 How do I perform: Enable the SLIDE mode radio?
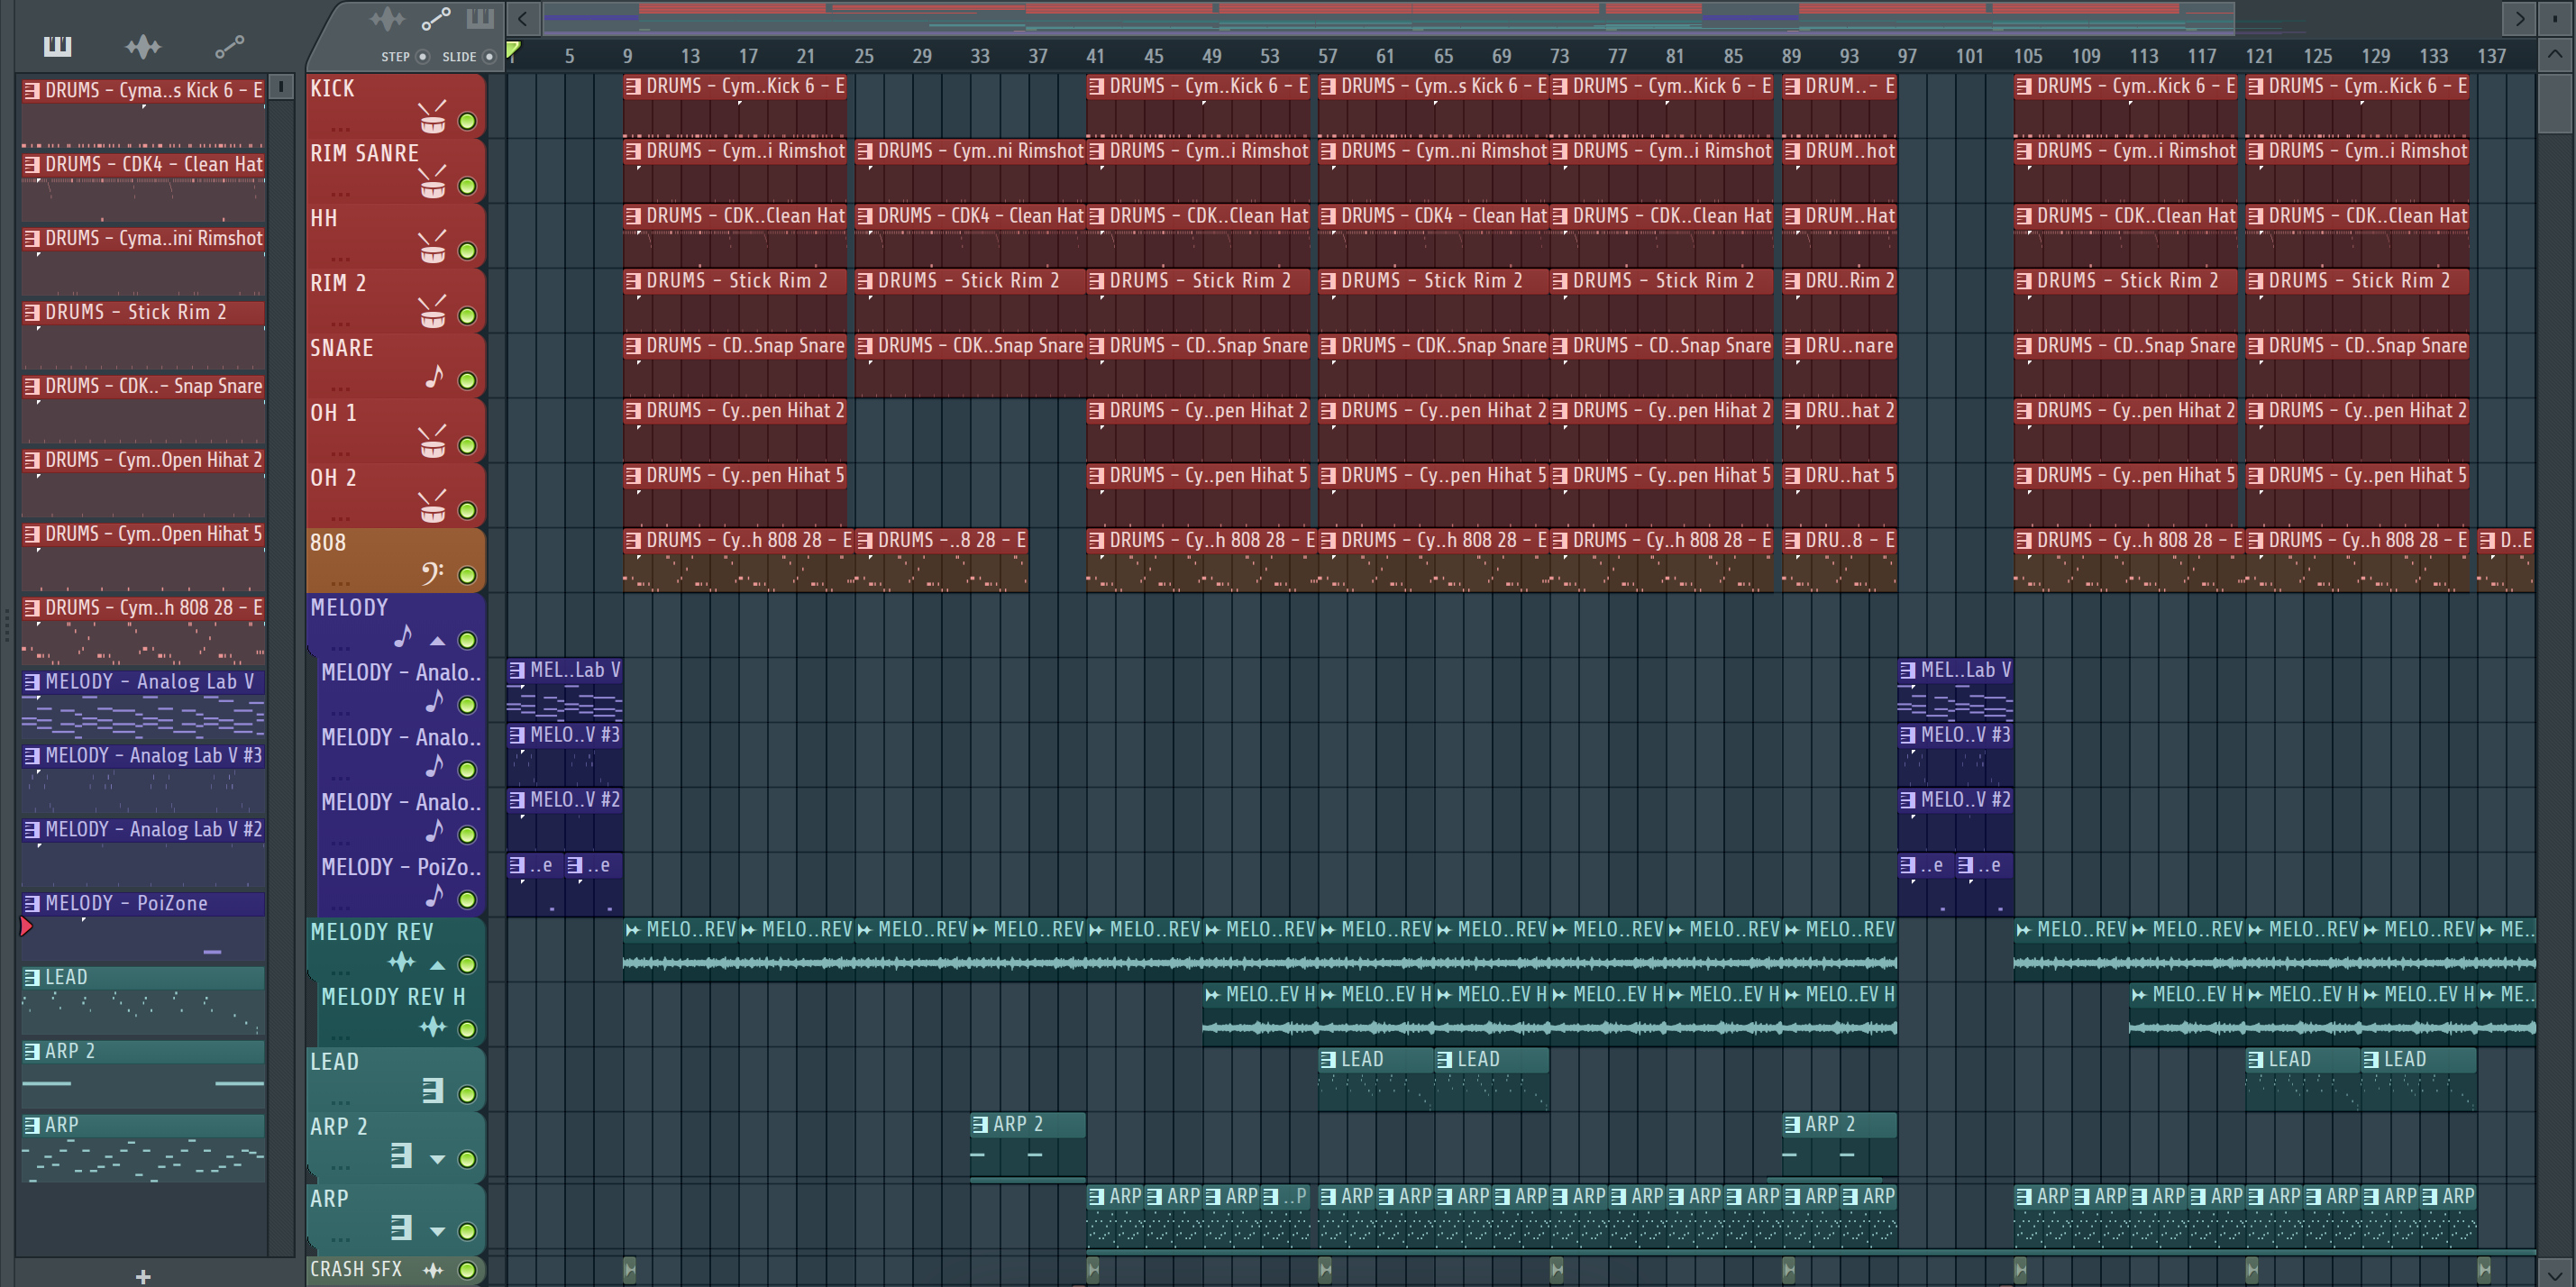pyautogui.click(x=489, y=57)
